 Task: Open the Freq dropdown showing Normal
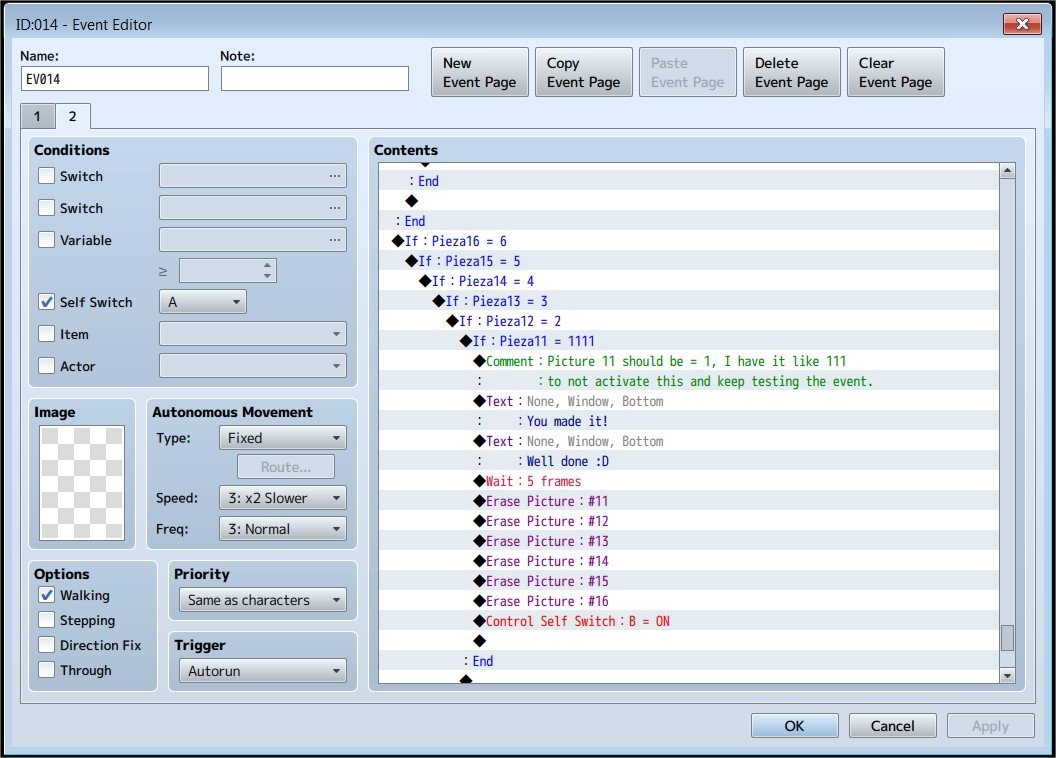[283, 529]
